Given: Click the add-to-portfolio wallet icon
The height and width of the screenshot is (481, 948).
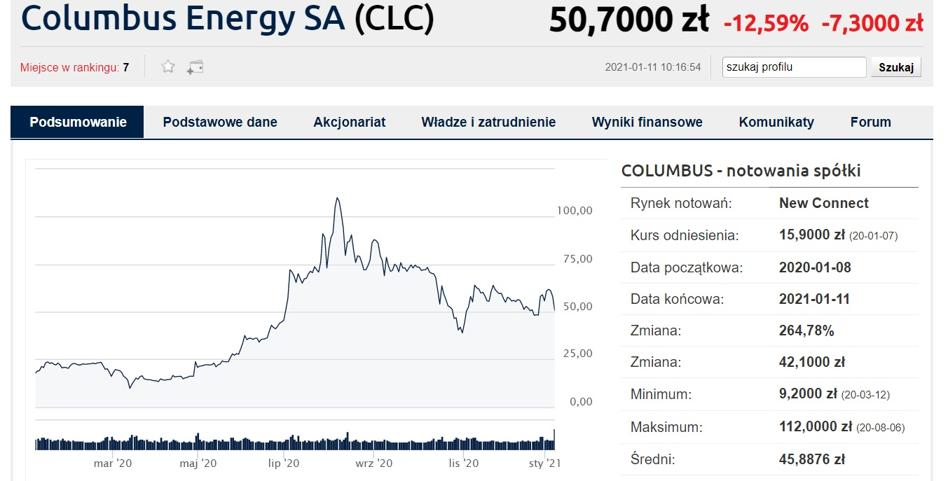Looking at the screenshot, I should click(195, 67).
